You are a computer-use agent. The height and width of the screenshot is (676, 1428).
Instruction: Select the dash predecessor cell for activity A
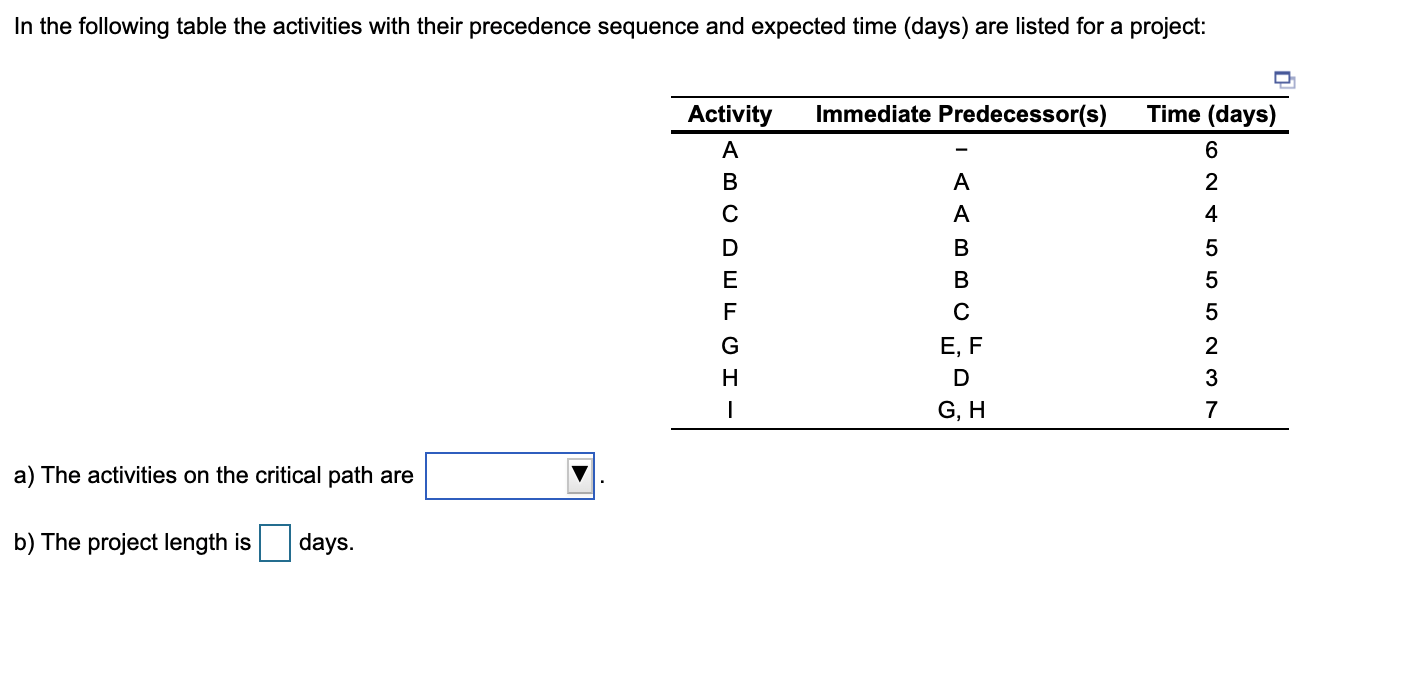point(961,152)
